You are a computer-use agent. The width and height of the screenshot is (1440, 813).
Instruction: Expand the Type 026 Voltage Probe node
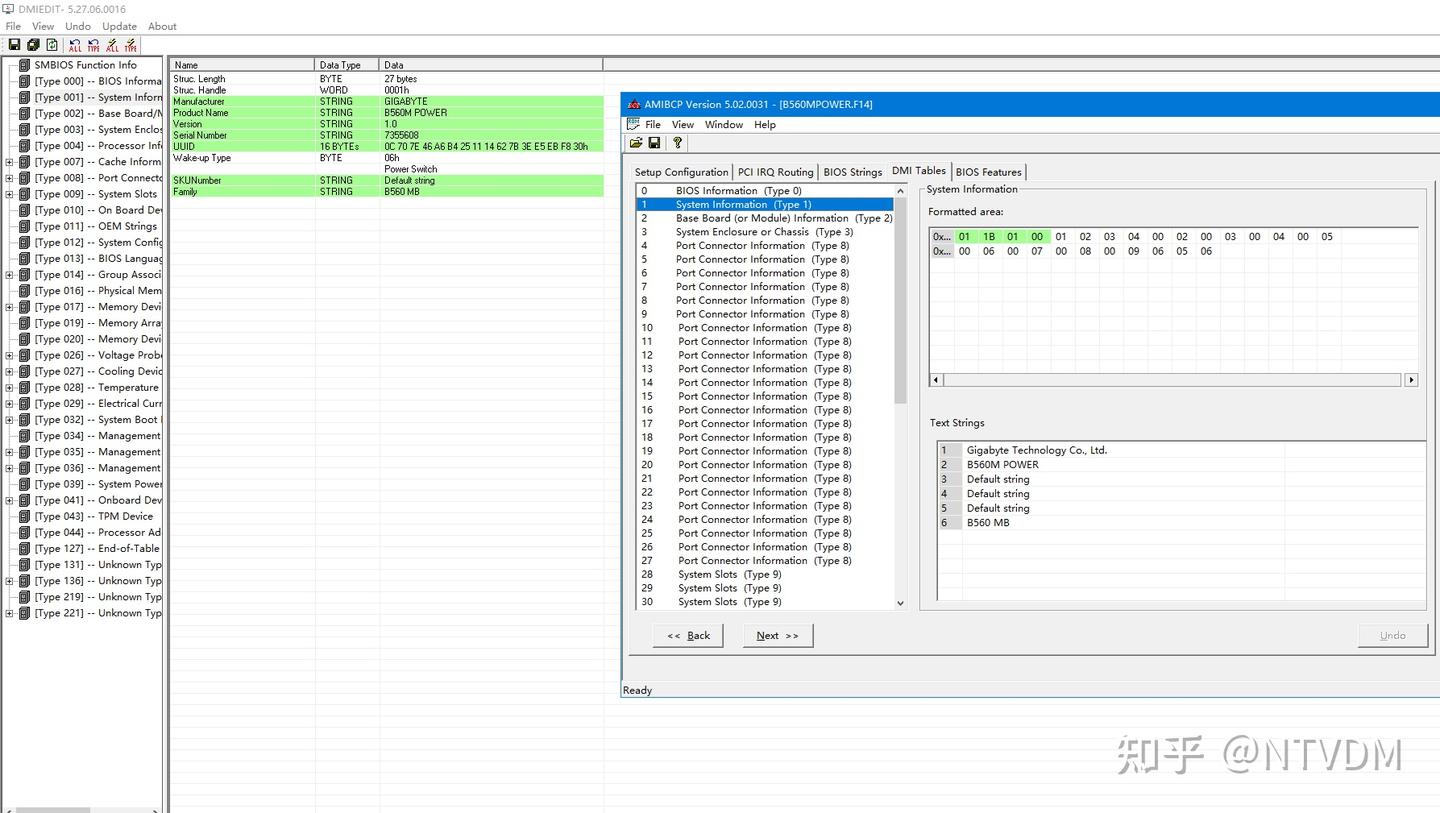pyautogui.click(x=8, y=355)
